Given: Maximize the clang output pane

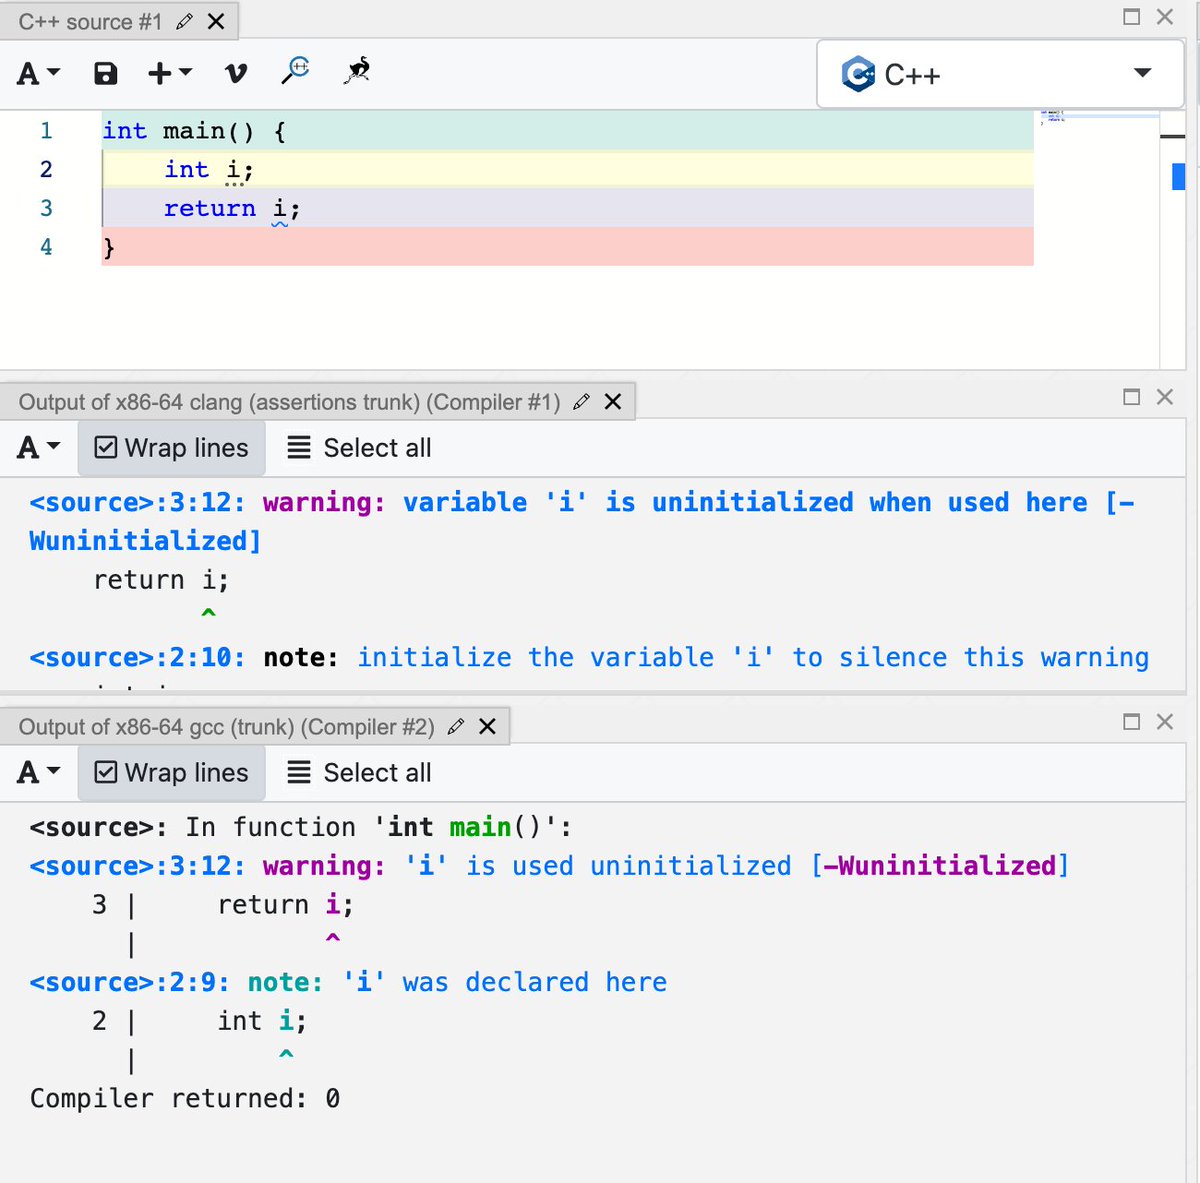Looking at the screenshot, I should [1132, 397].
